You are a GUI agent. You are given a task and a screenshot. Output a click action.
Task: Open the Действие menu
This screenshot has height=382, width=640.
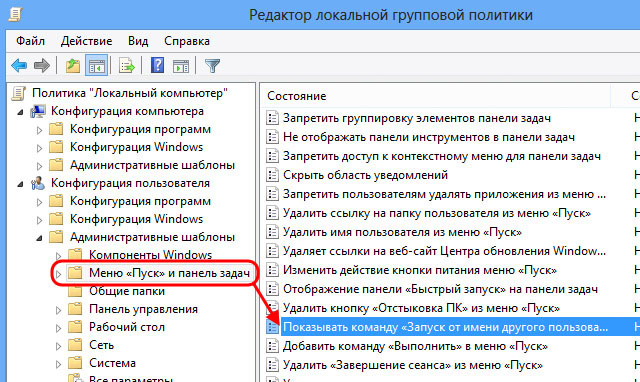pos(86,41)
